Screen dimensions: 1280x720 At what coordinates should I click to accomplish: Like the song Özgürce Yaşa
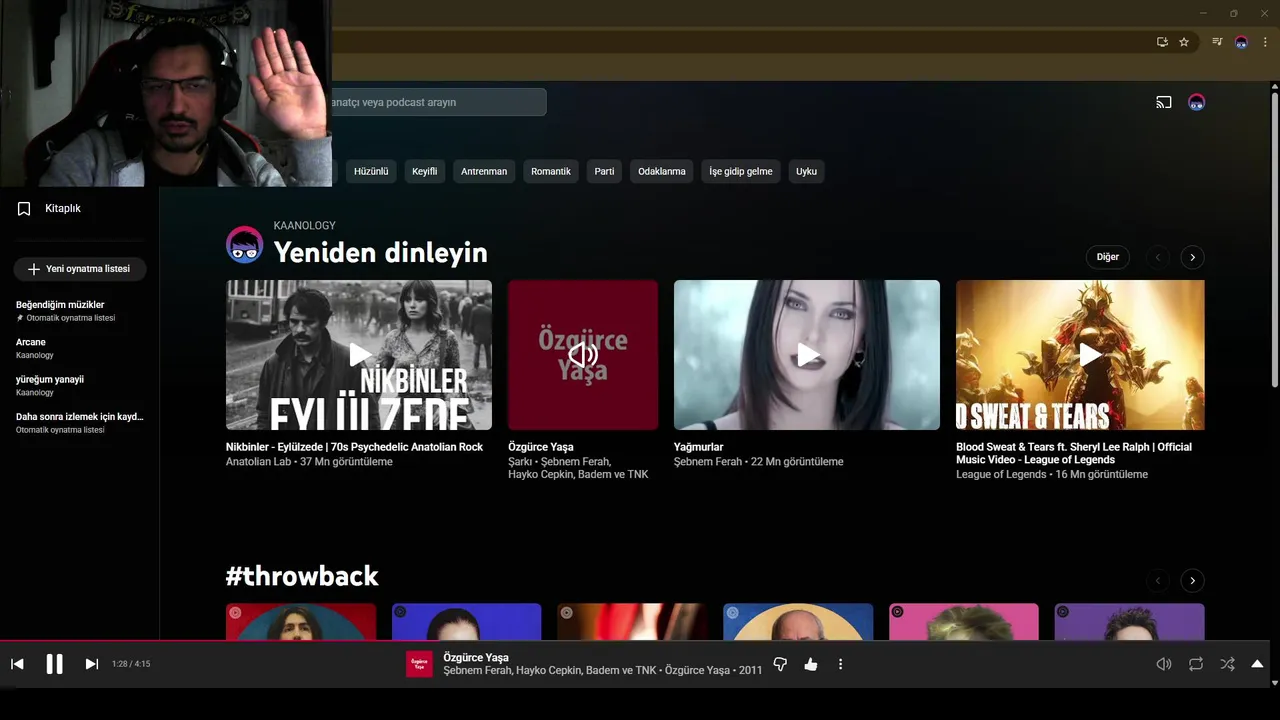811,664
